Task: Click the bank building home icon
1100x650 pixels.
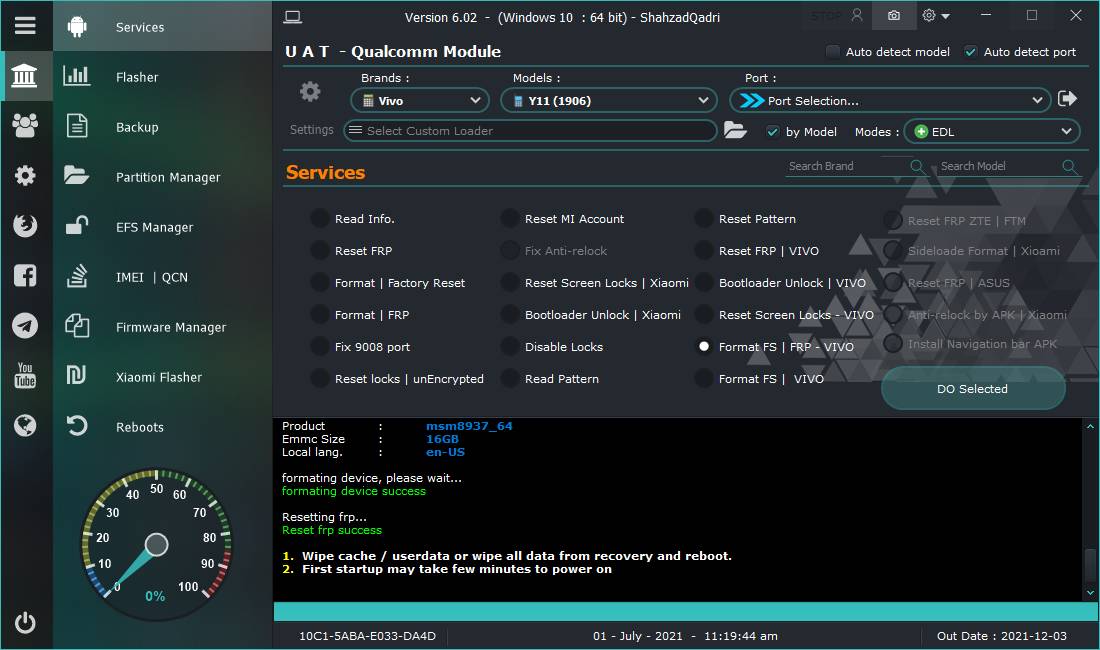Action: [x=25, y=76]
